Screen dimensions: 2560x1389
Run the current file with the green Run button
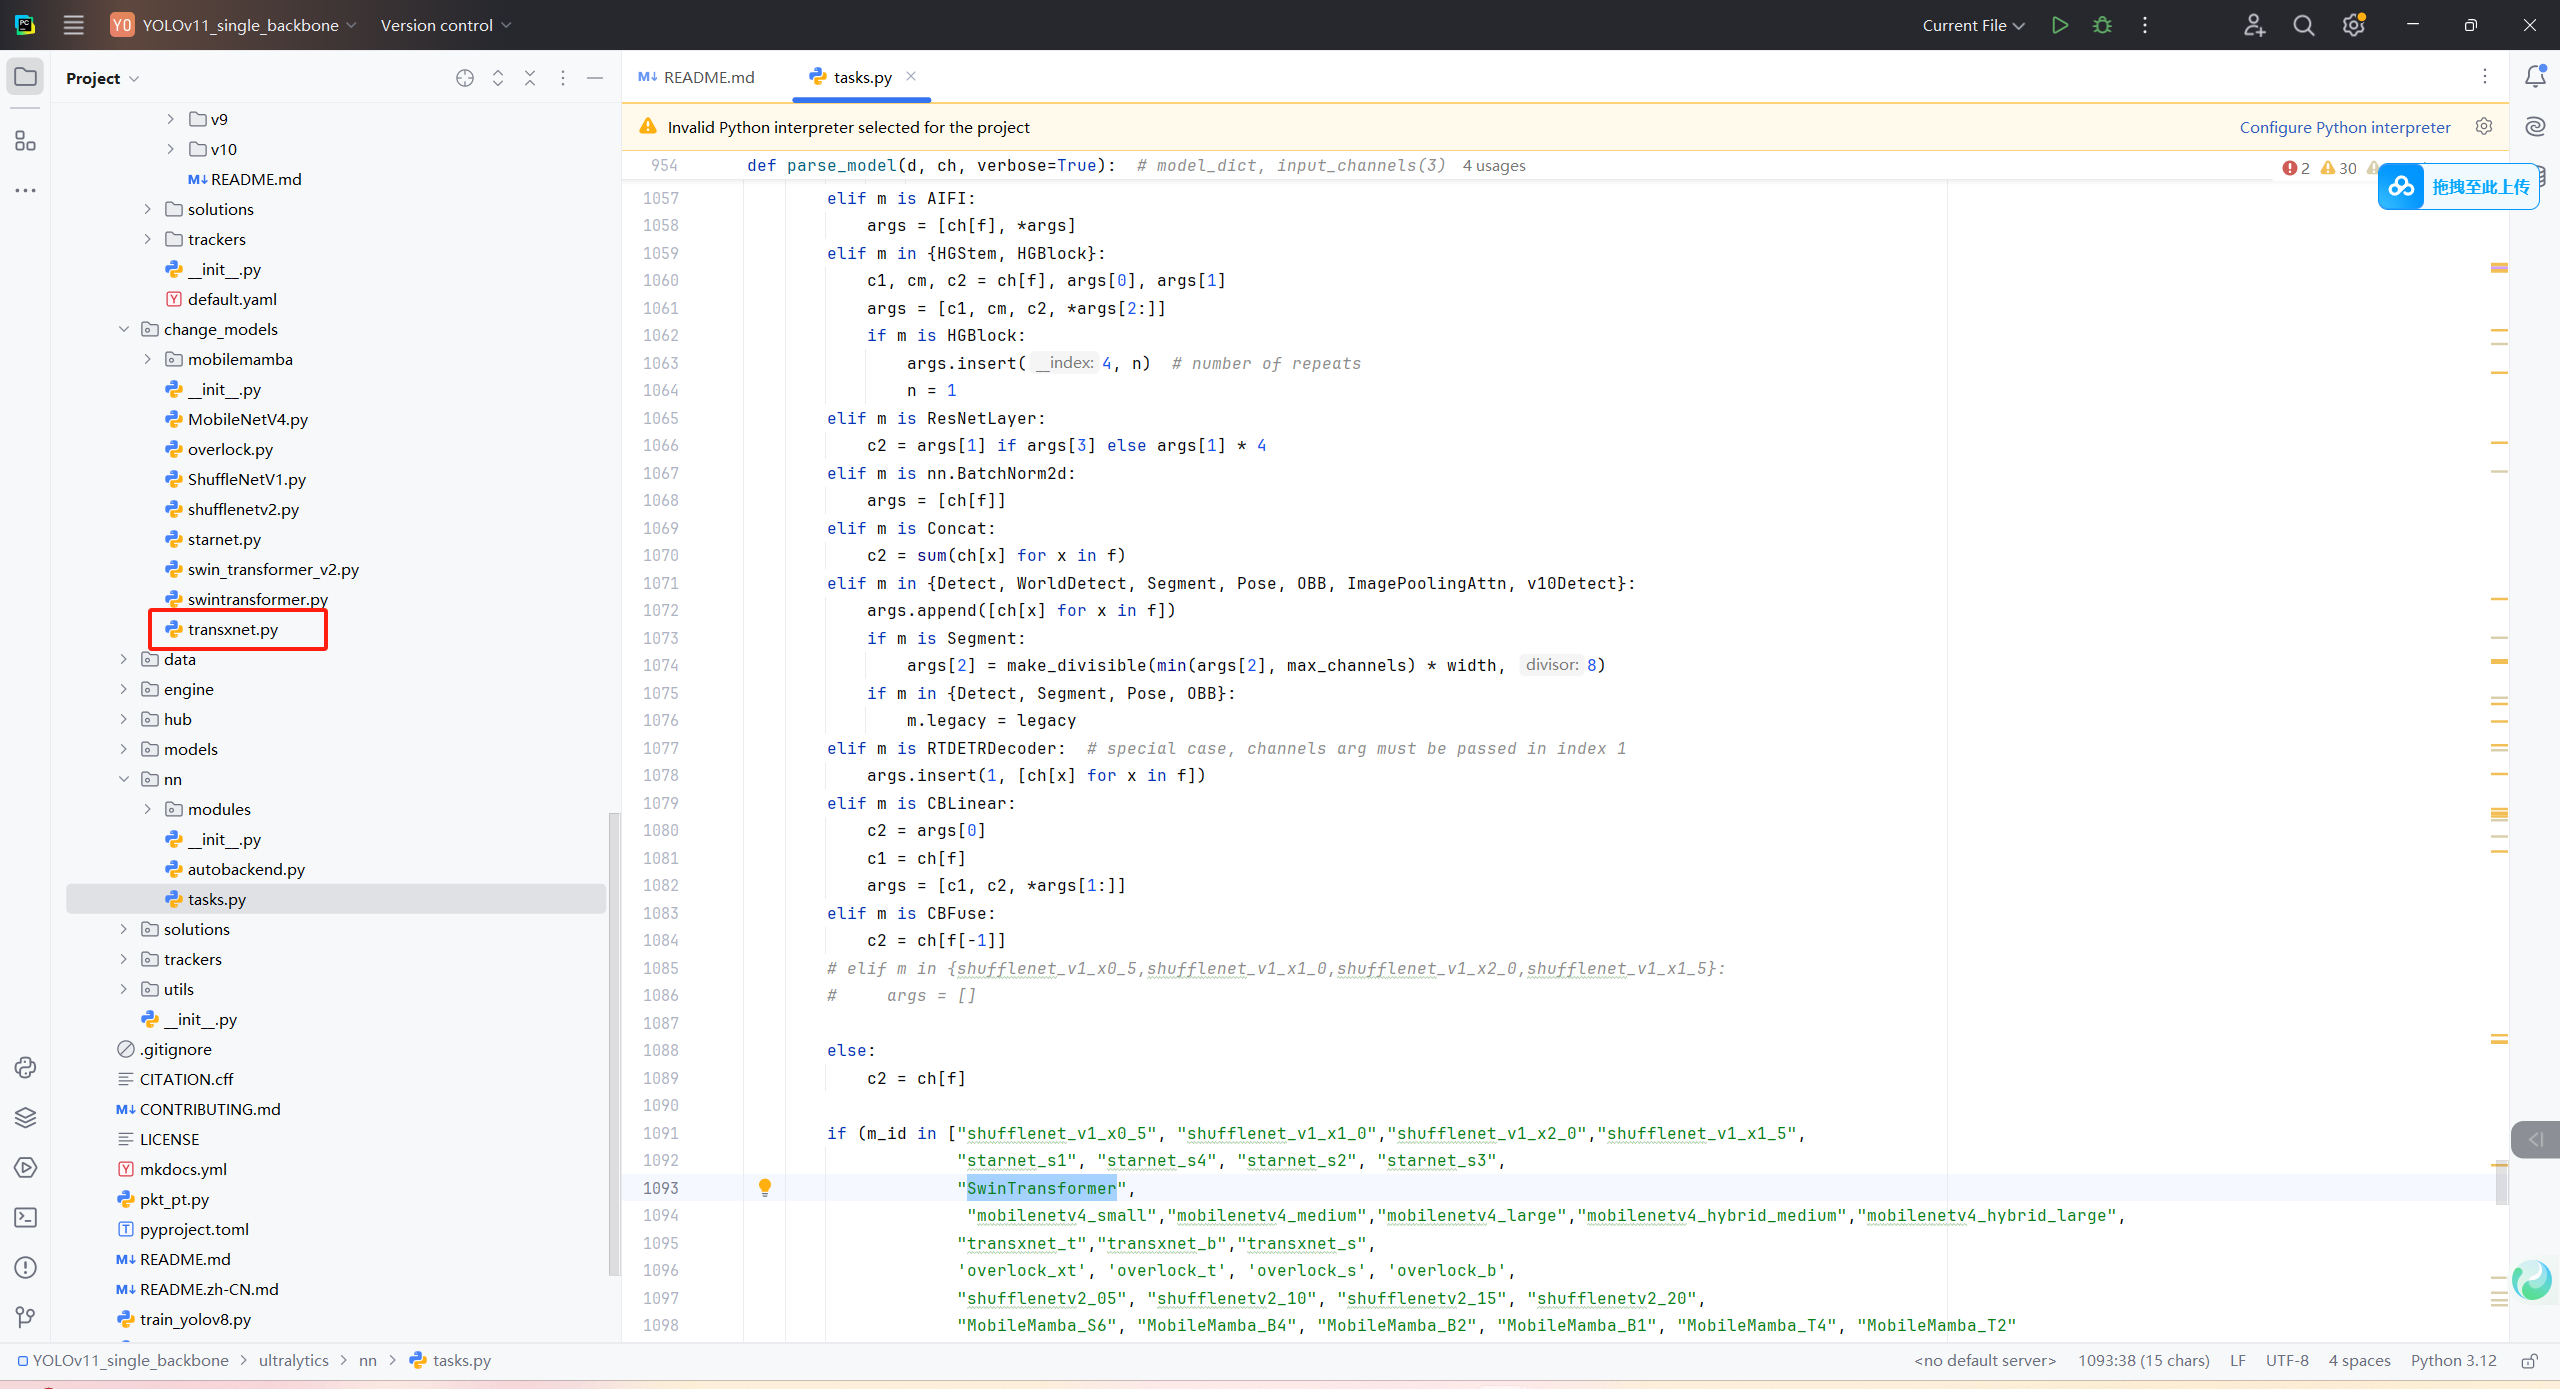[2059, 25]
